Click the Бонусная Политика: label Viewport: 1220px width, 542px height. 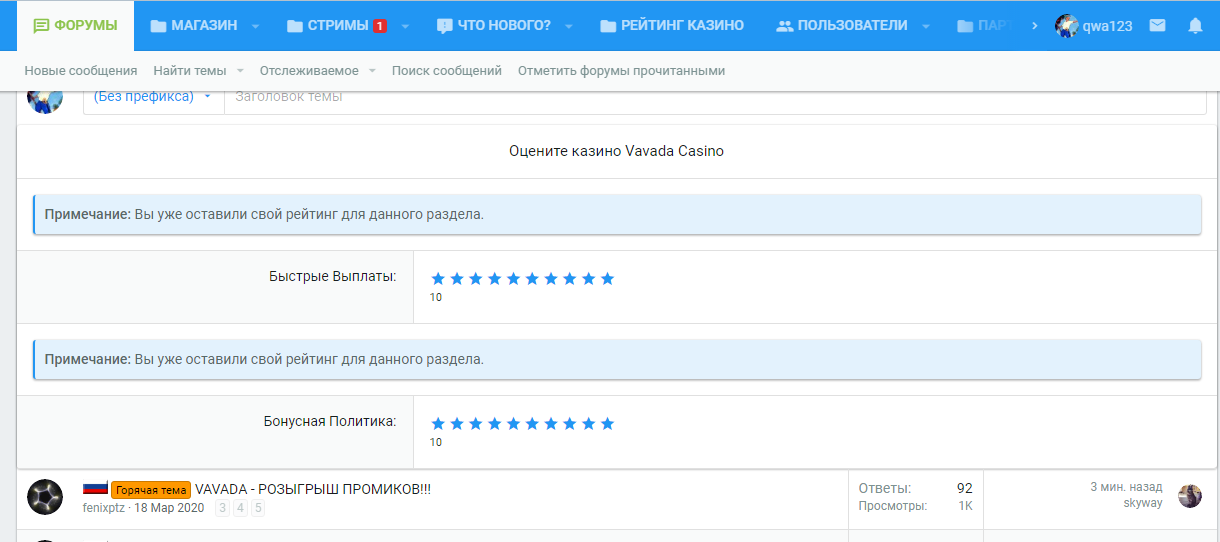pyautogui.click(x=330, y=421)
